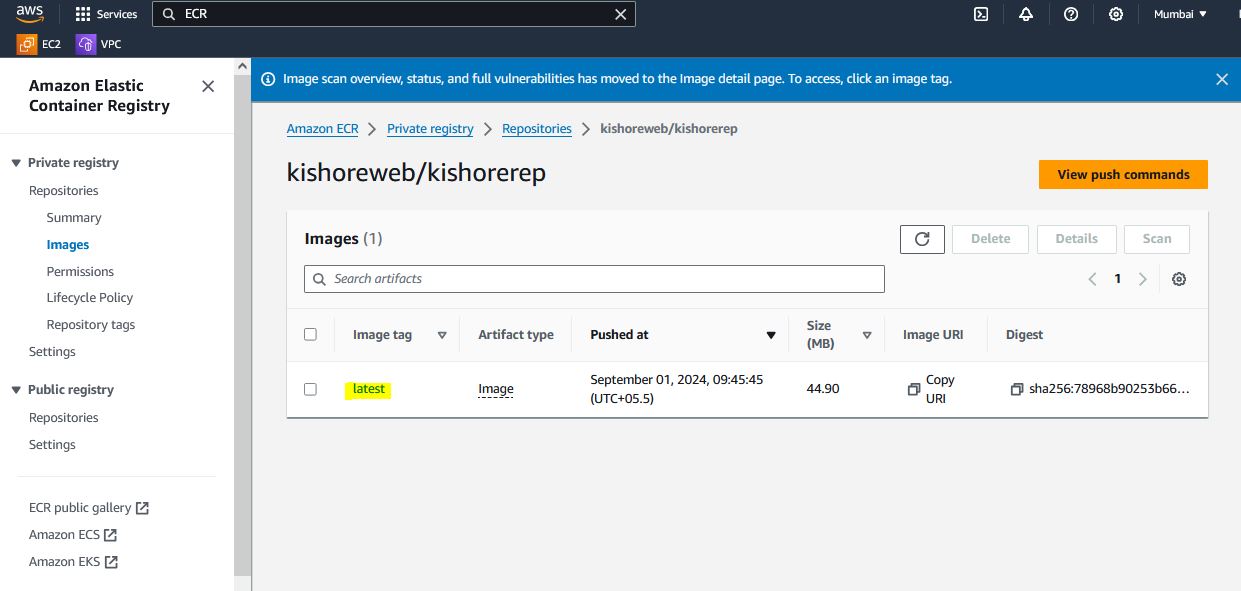
Task: Collapse the Private registry section
Action: [x=16, y=163]
